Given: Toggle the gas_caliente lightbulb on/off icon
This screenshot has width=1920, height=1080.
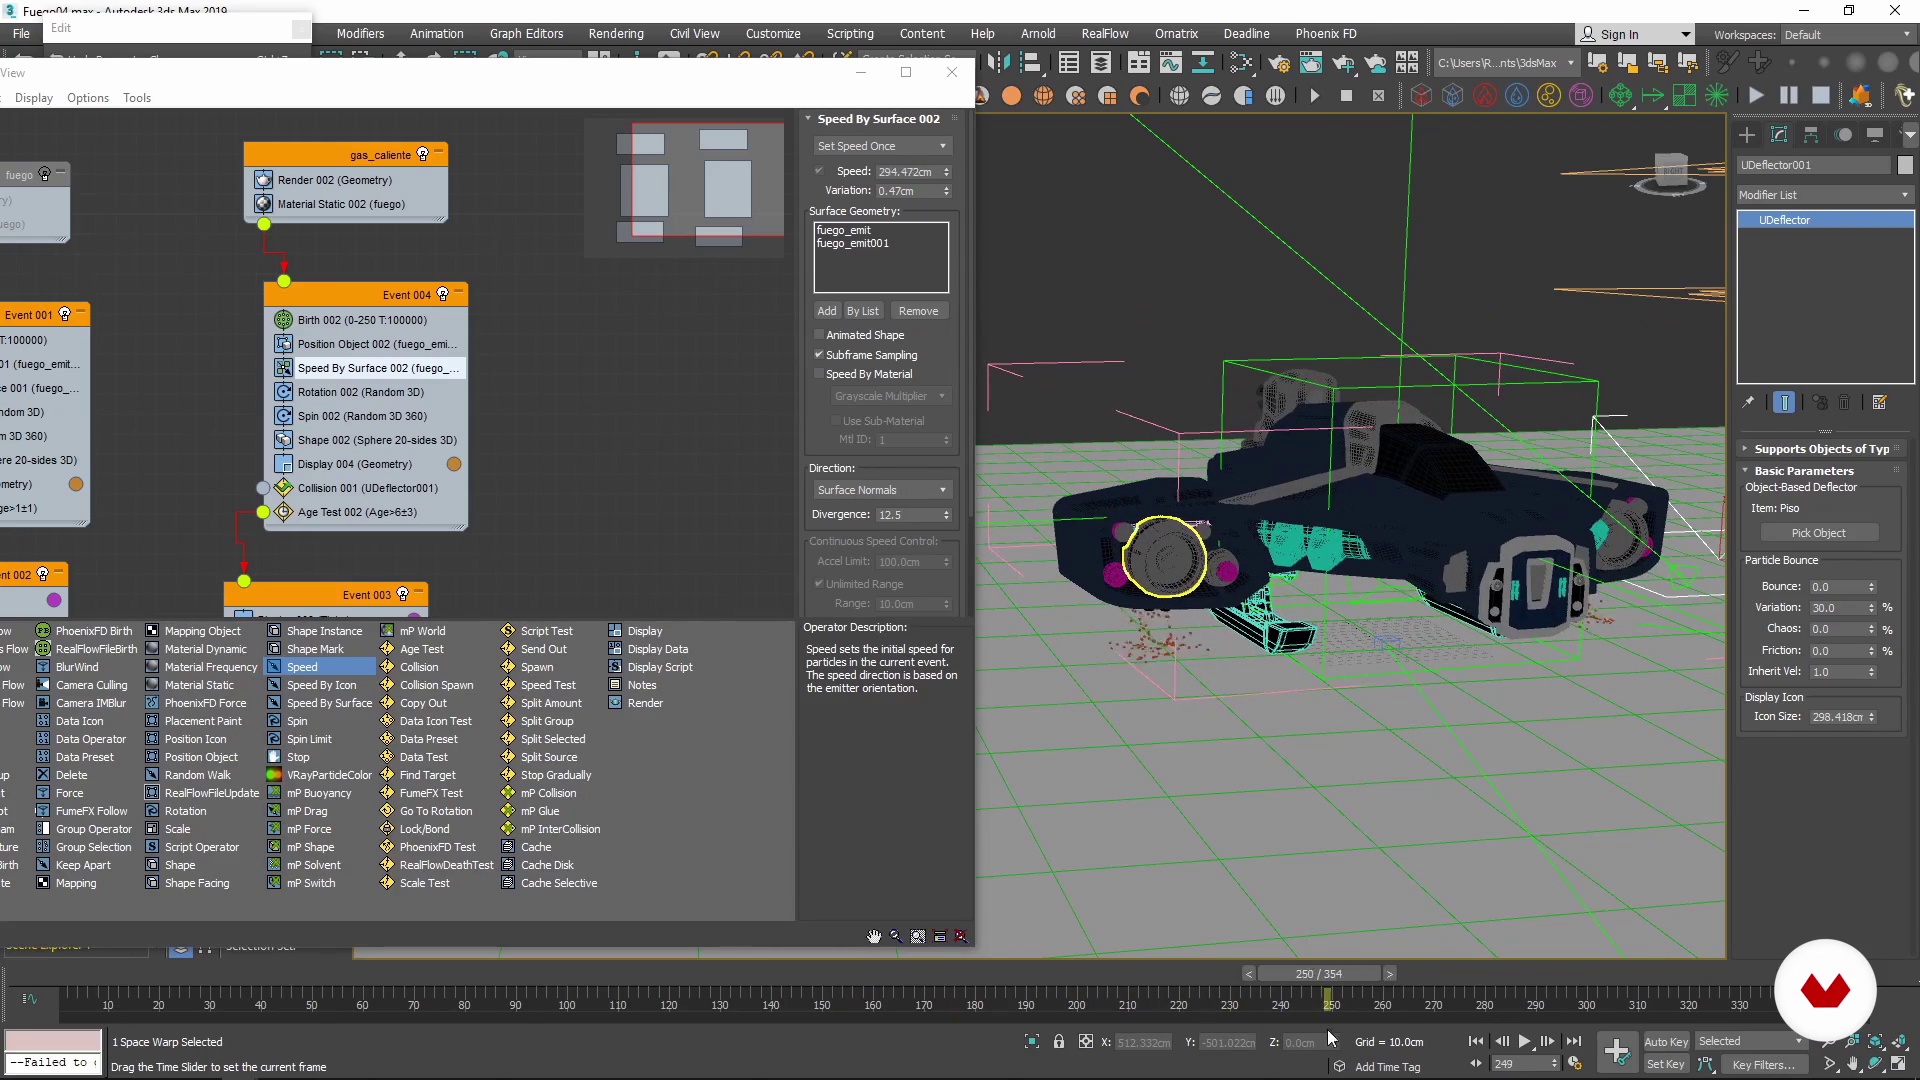Looking at the screenshot, I should (423, 155).
